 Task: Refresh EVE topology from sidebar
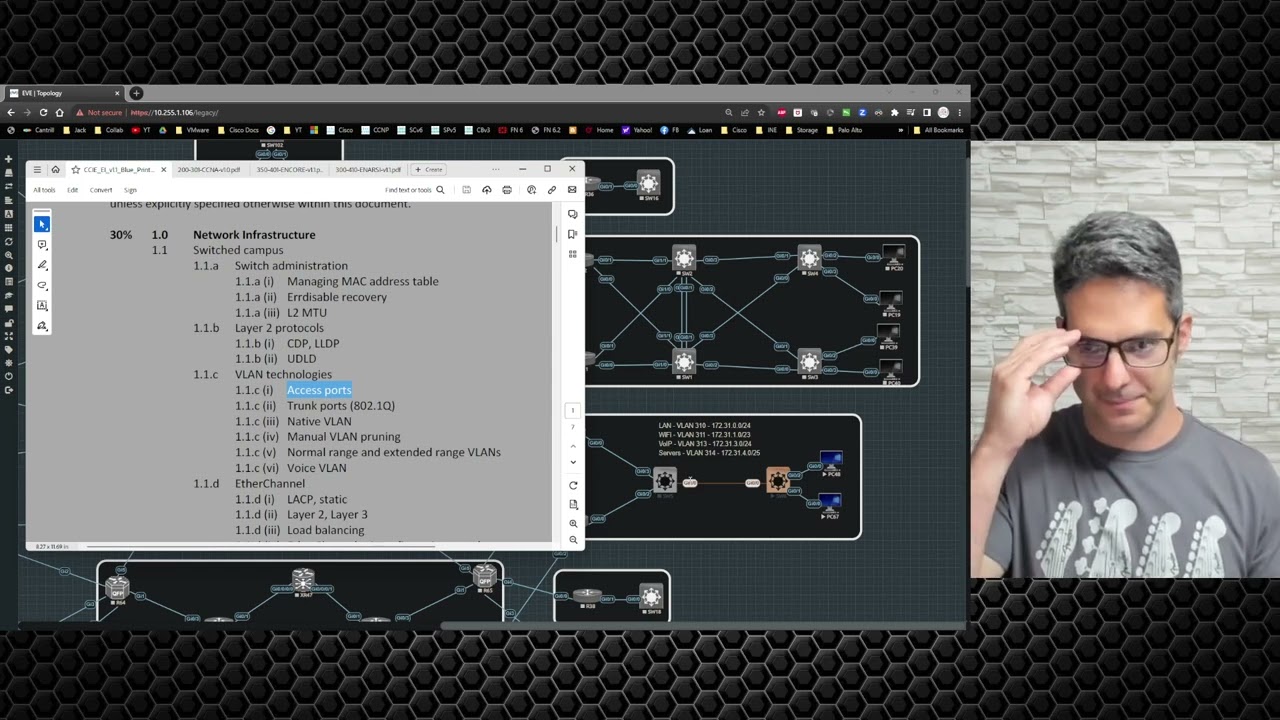pyautogui.click(x=9, y=241)
